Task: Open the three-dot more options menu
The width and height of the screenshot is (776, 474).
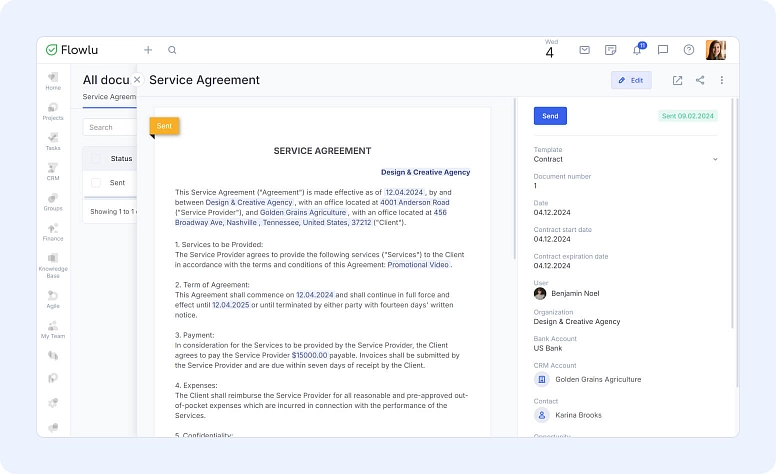Action: coord(722,80)
